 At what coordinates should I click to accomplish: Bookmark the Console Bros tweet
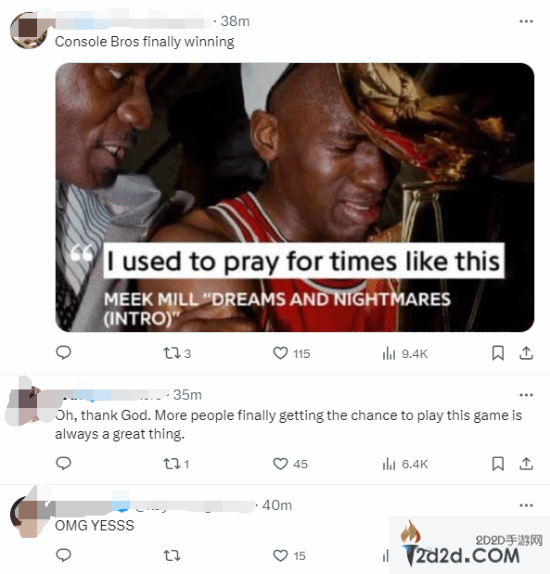coord(498,353)
